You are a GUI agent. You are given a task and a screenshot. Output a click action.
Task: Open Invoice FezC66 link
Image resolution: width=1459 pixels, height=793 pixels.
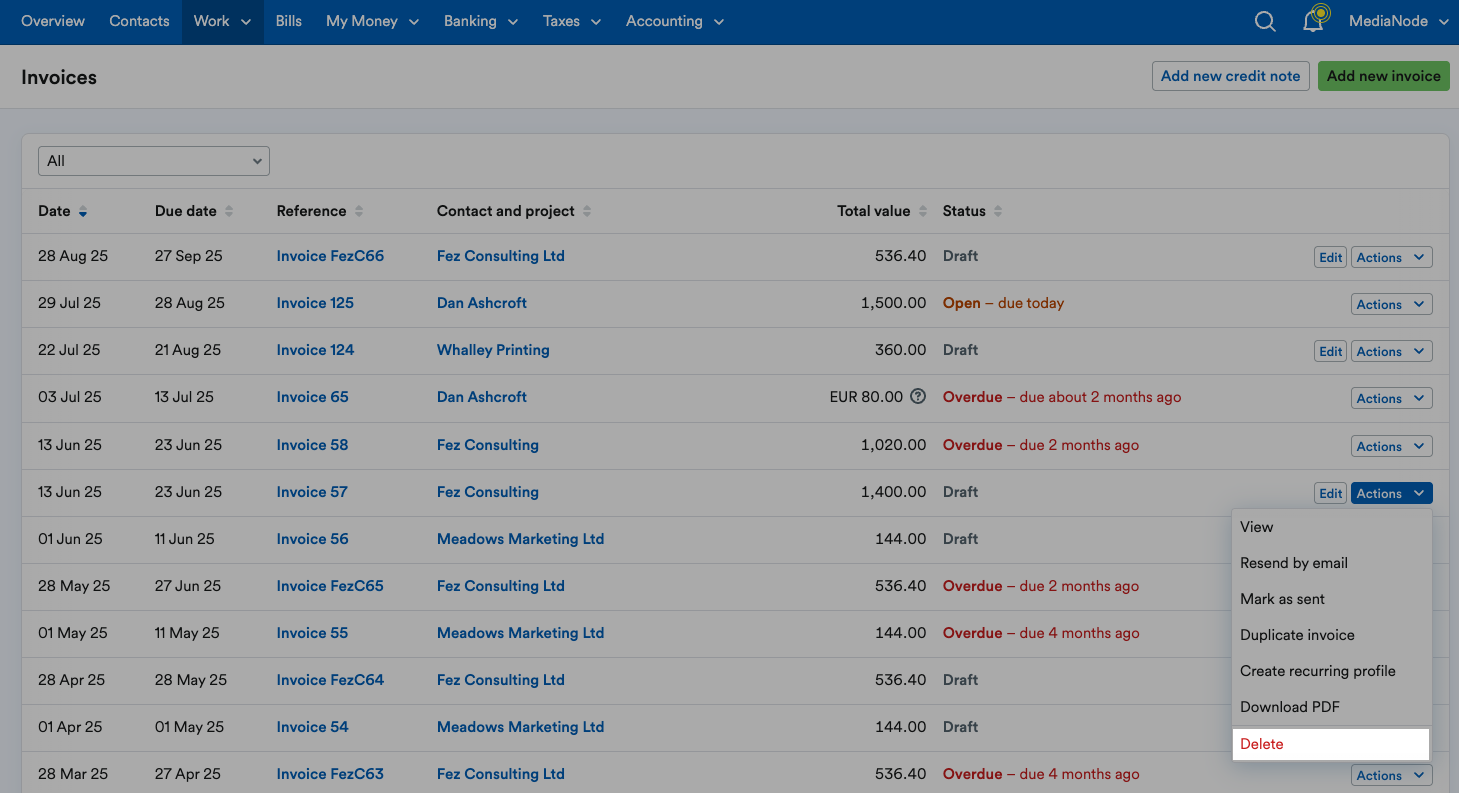(330, 256)
